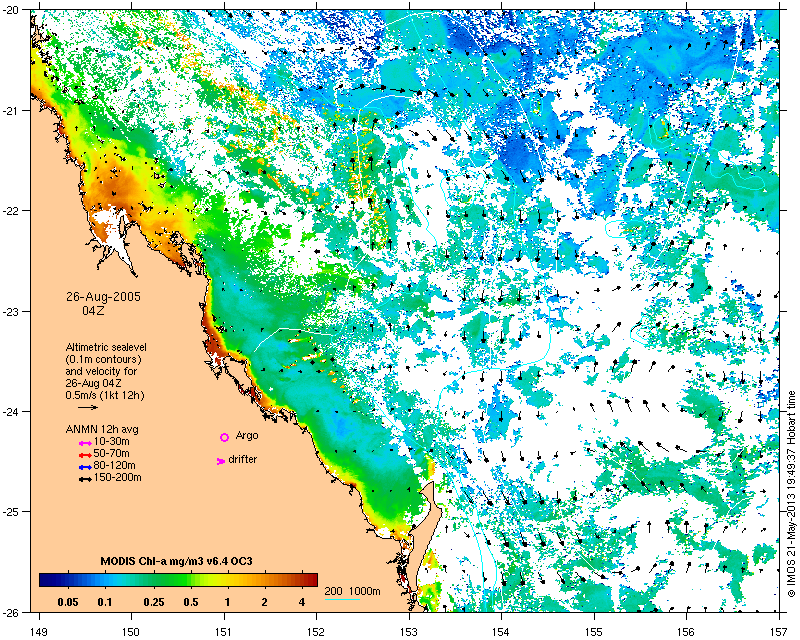
Task: Click the 'ANMN 12h avg' heading
Action: click(x=102, y=429)
